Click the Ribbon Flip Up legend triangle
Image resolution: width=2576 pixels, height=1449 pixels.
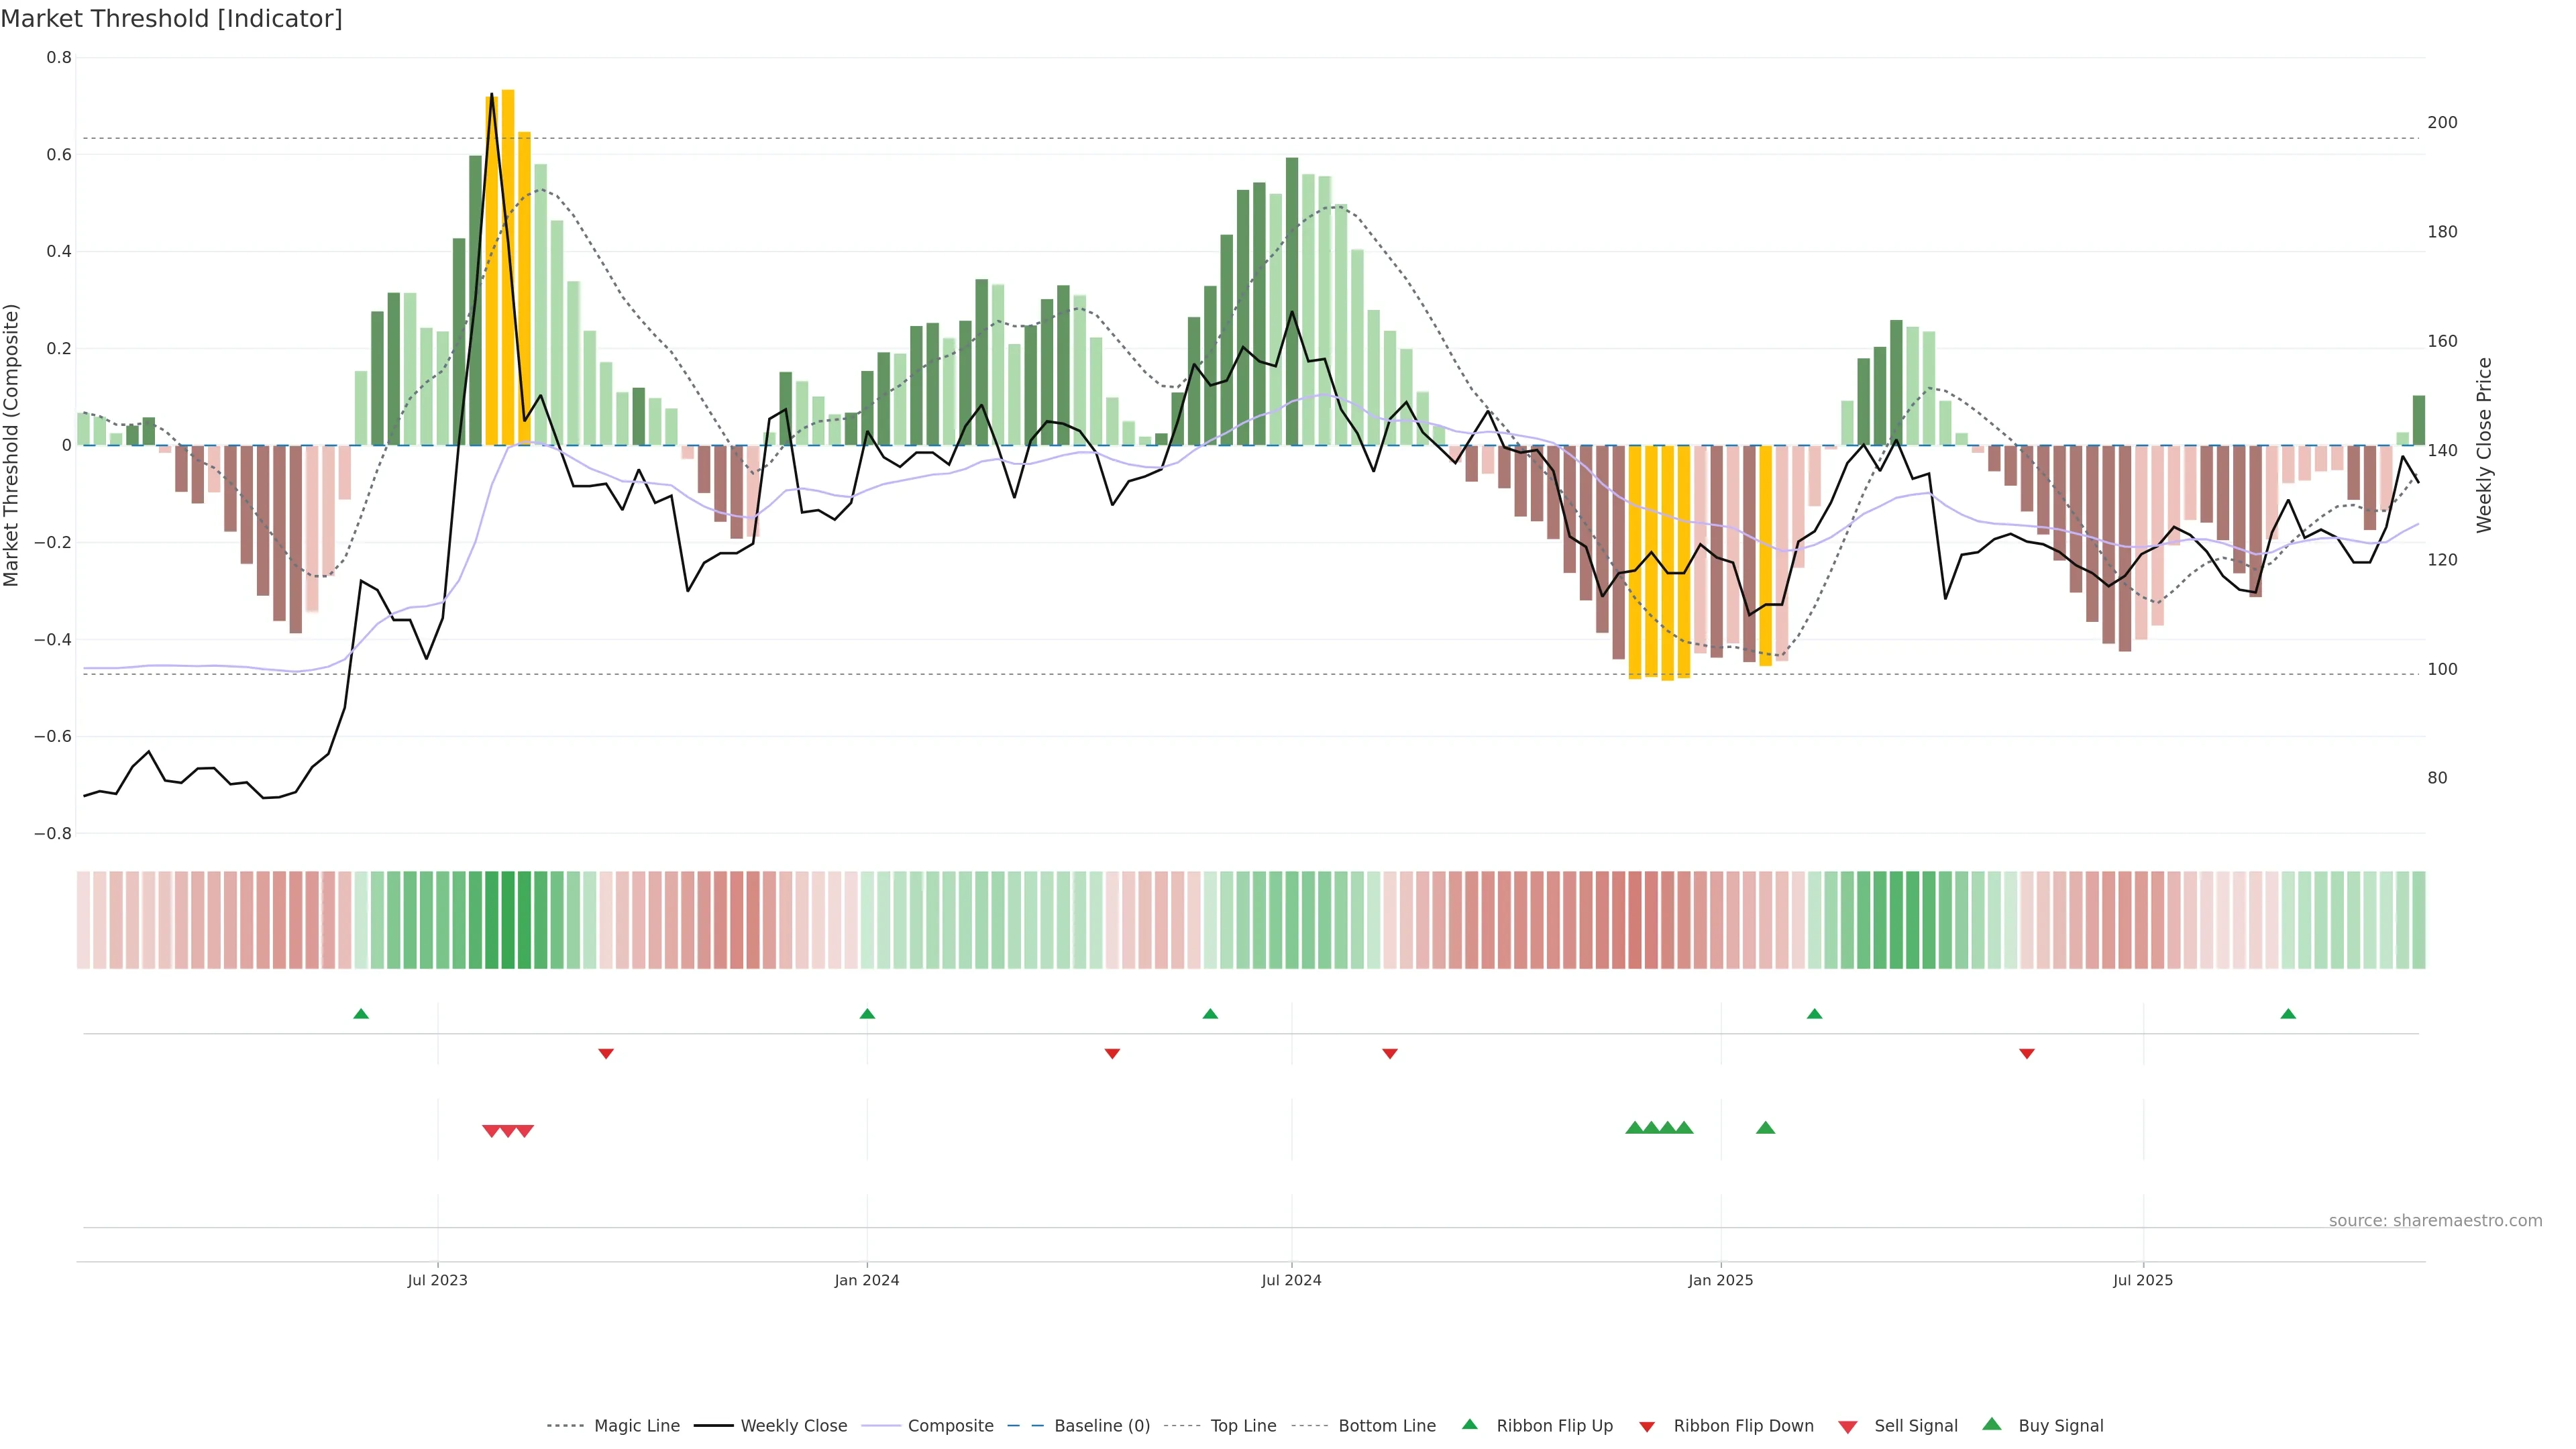point(1469,1424)
